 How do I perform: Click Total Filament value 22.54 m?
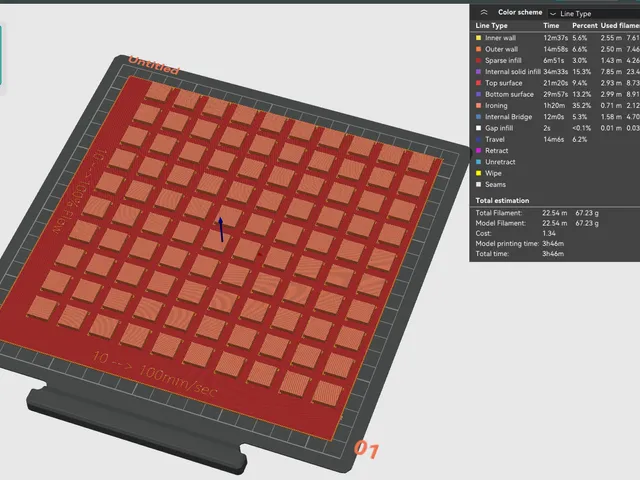554,213
